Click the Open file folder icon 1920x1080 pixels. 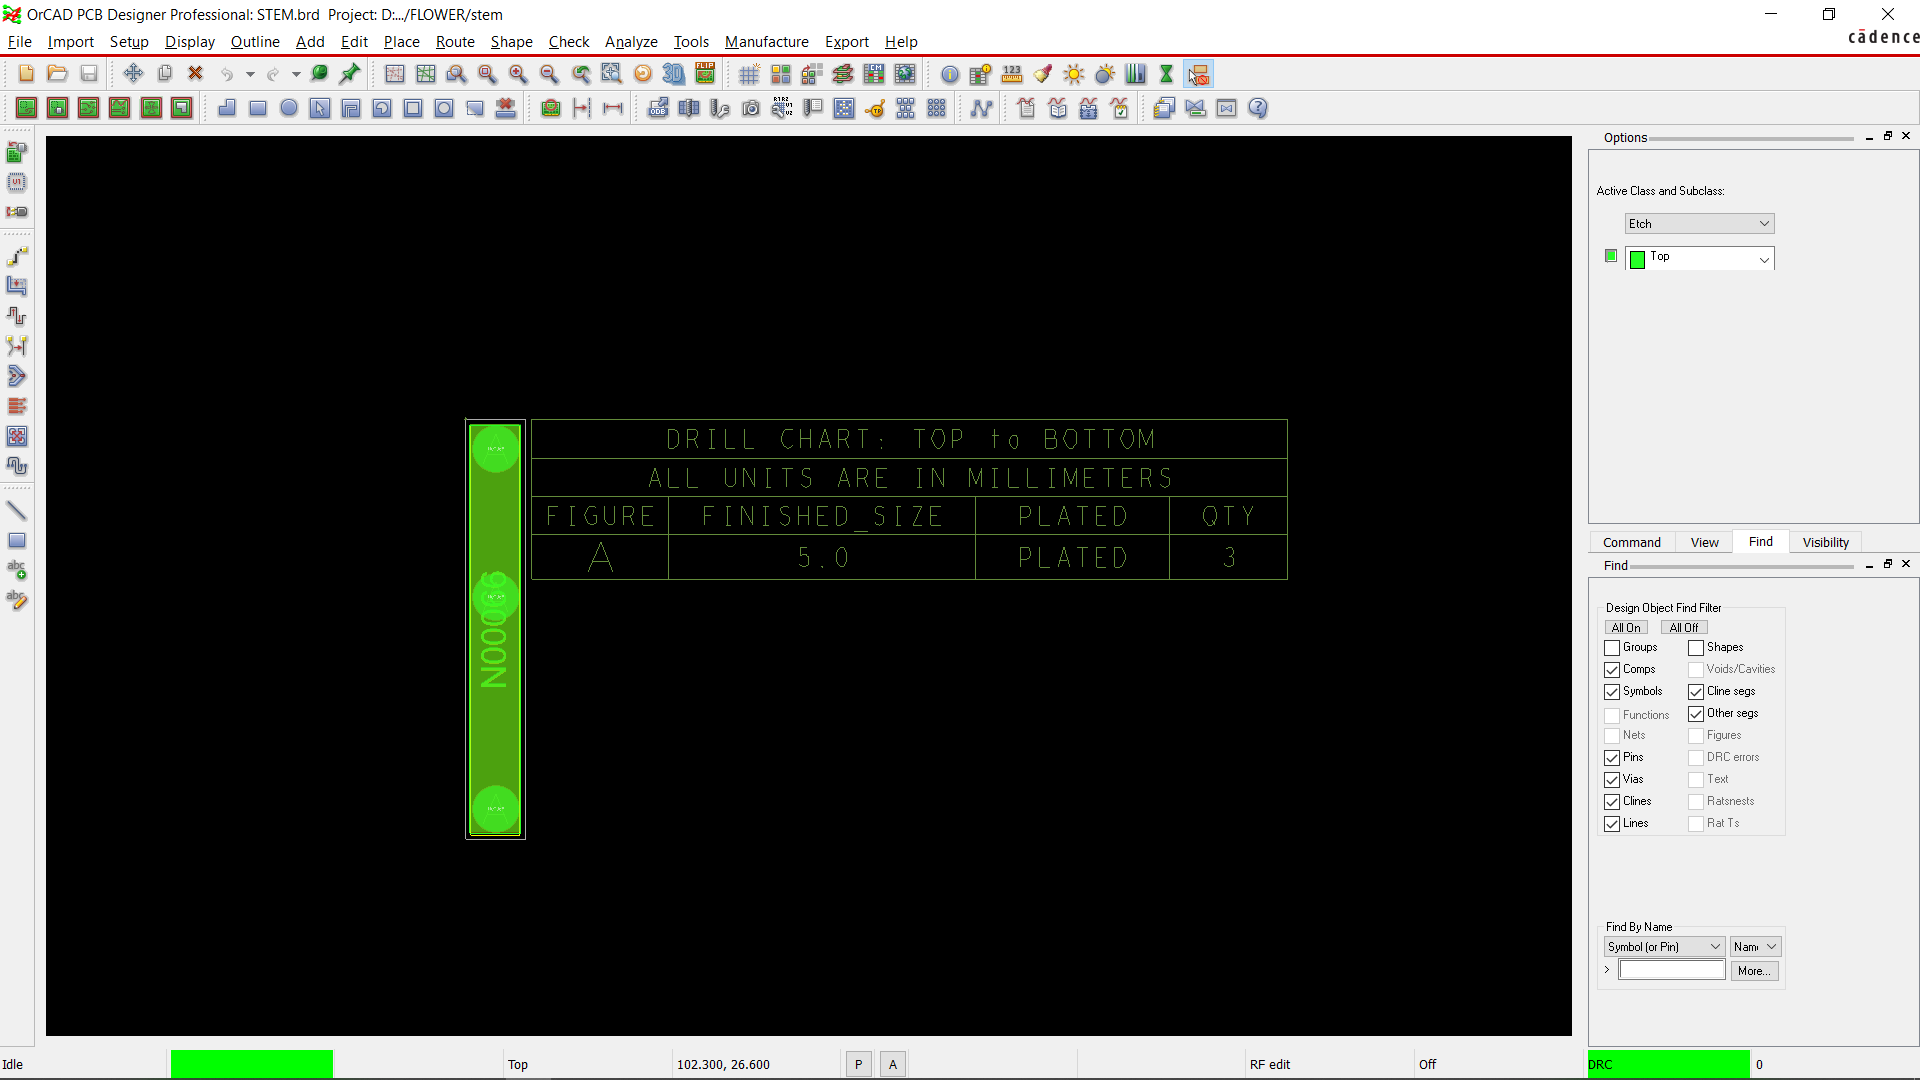click(x=57, y=74)
